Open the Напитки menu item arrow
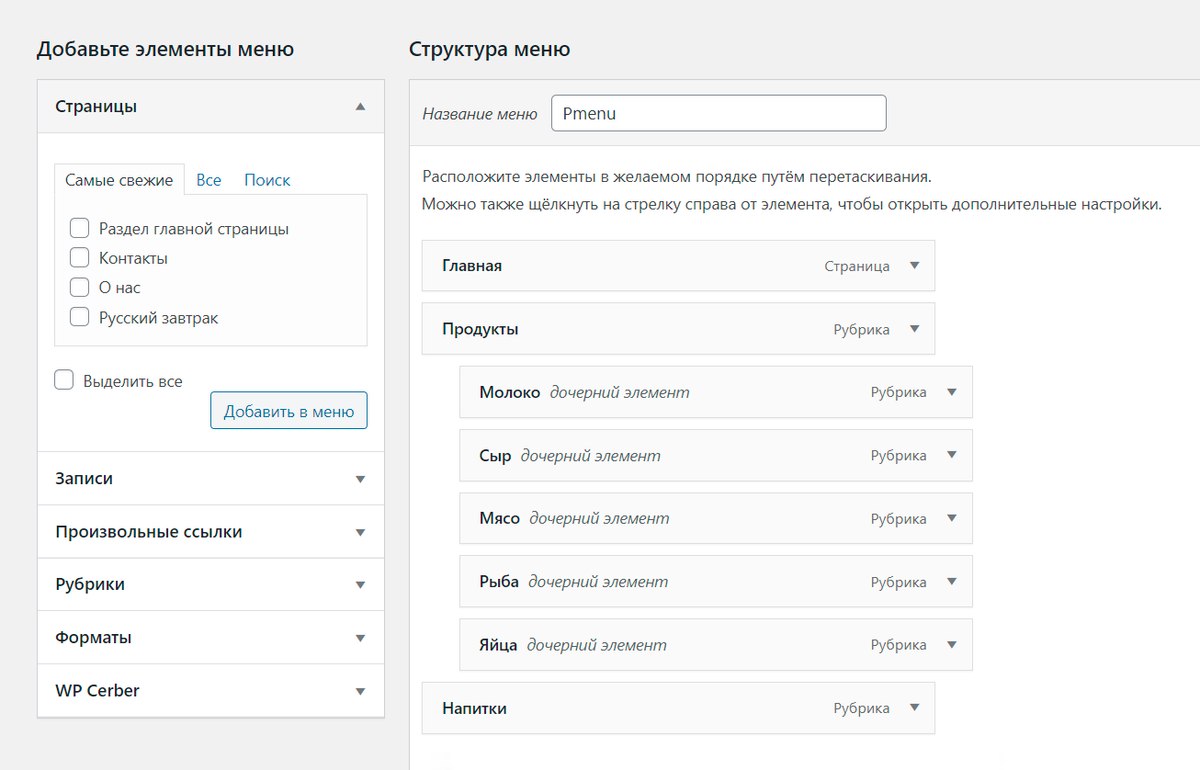The height and width of the screenshot is (770, 1200). coord(914,708)
